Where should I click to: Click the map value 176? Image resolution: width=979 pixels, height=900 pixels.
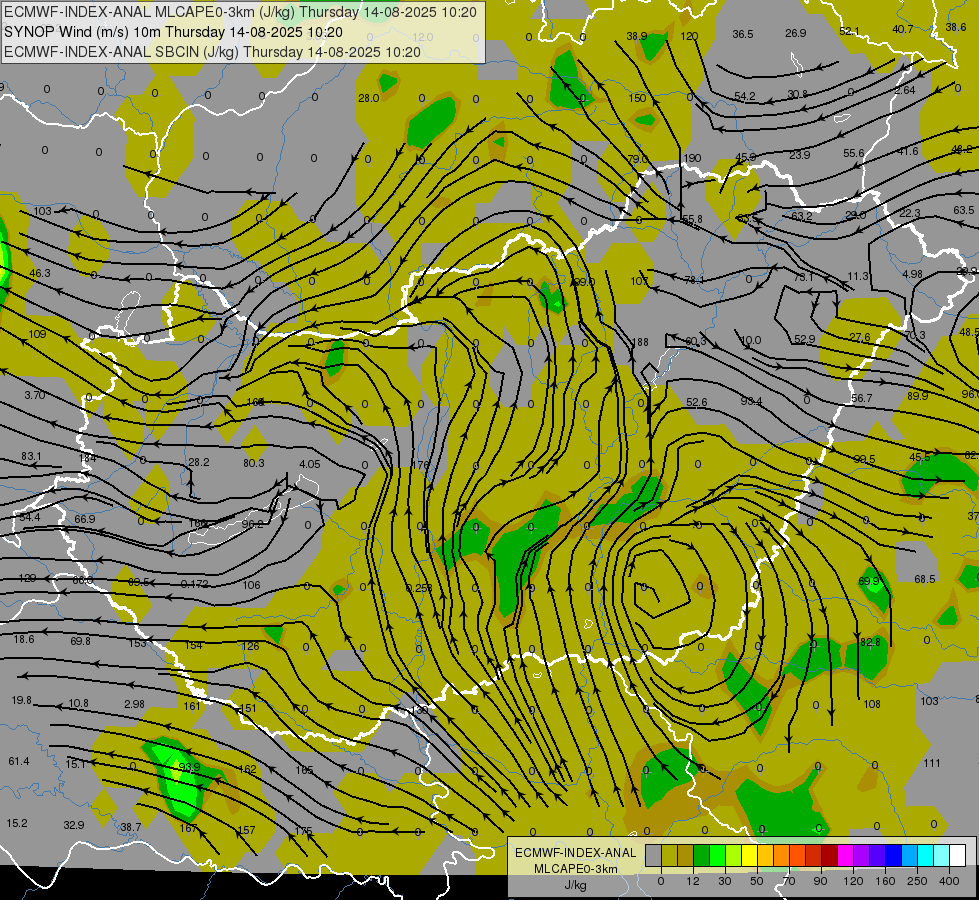pos(421,465)
